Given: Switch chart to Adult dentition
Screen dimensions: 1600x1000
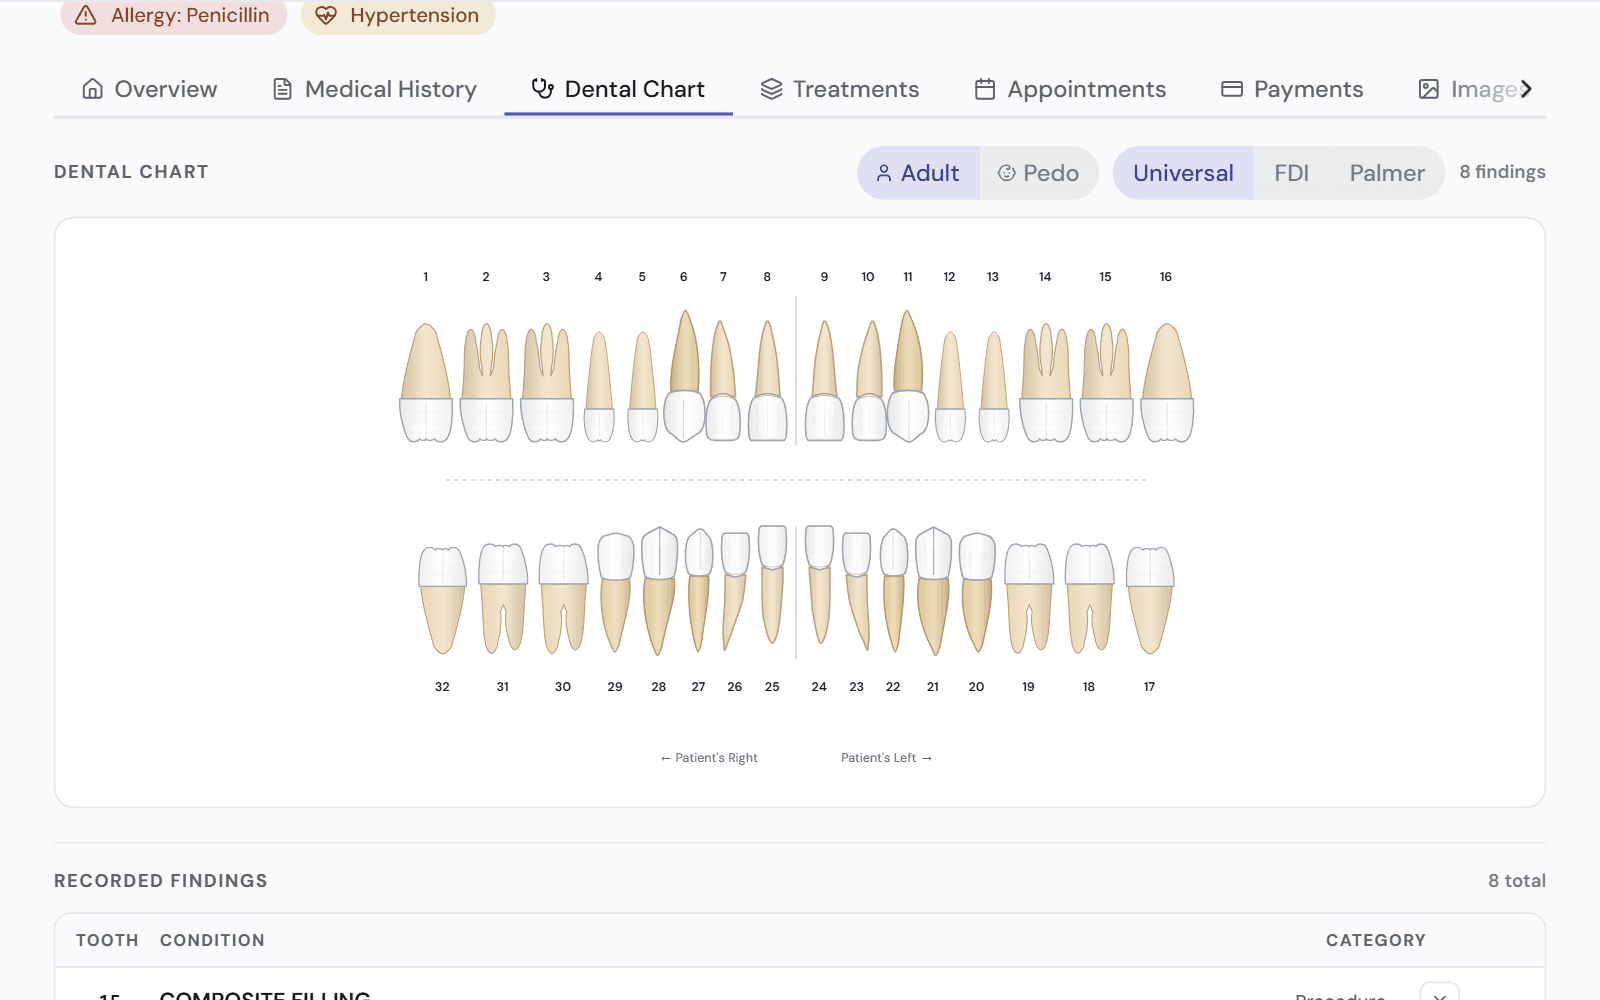Looking at the screenshot, I should point(918,173).
